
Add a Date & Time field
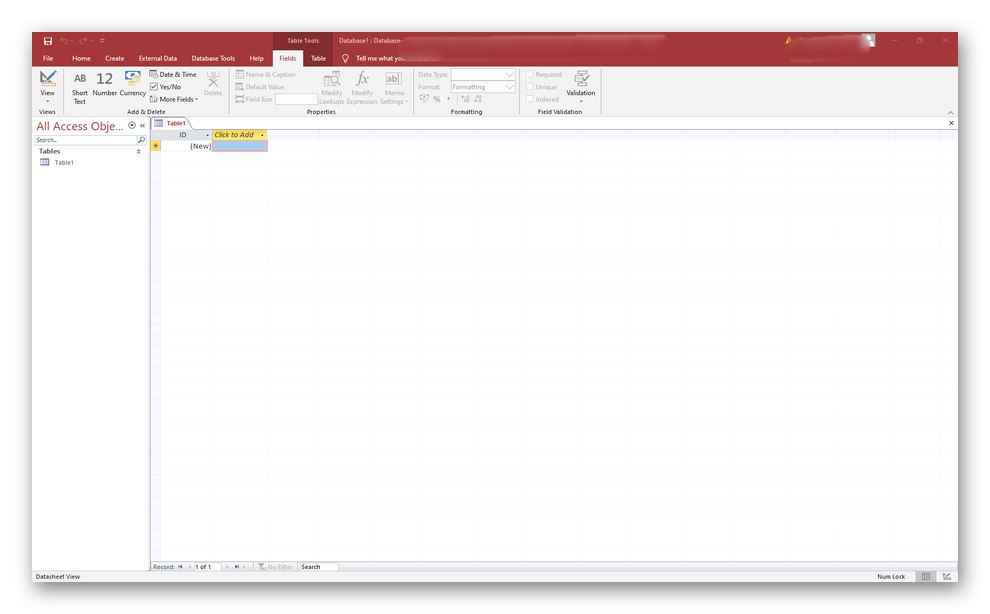coord(173,75)
